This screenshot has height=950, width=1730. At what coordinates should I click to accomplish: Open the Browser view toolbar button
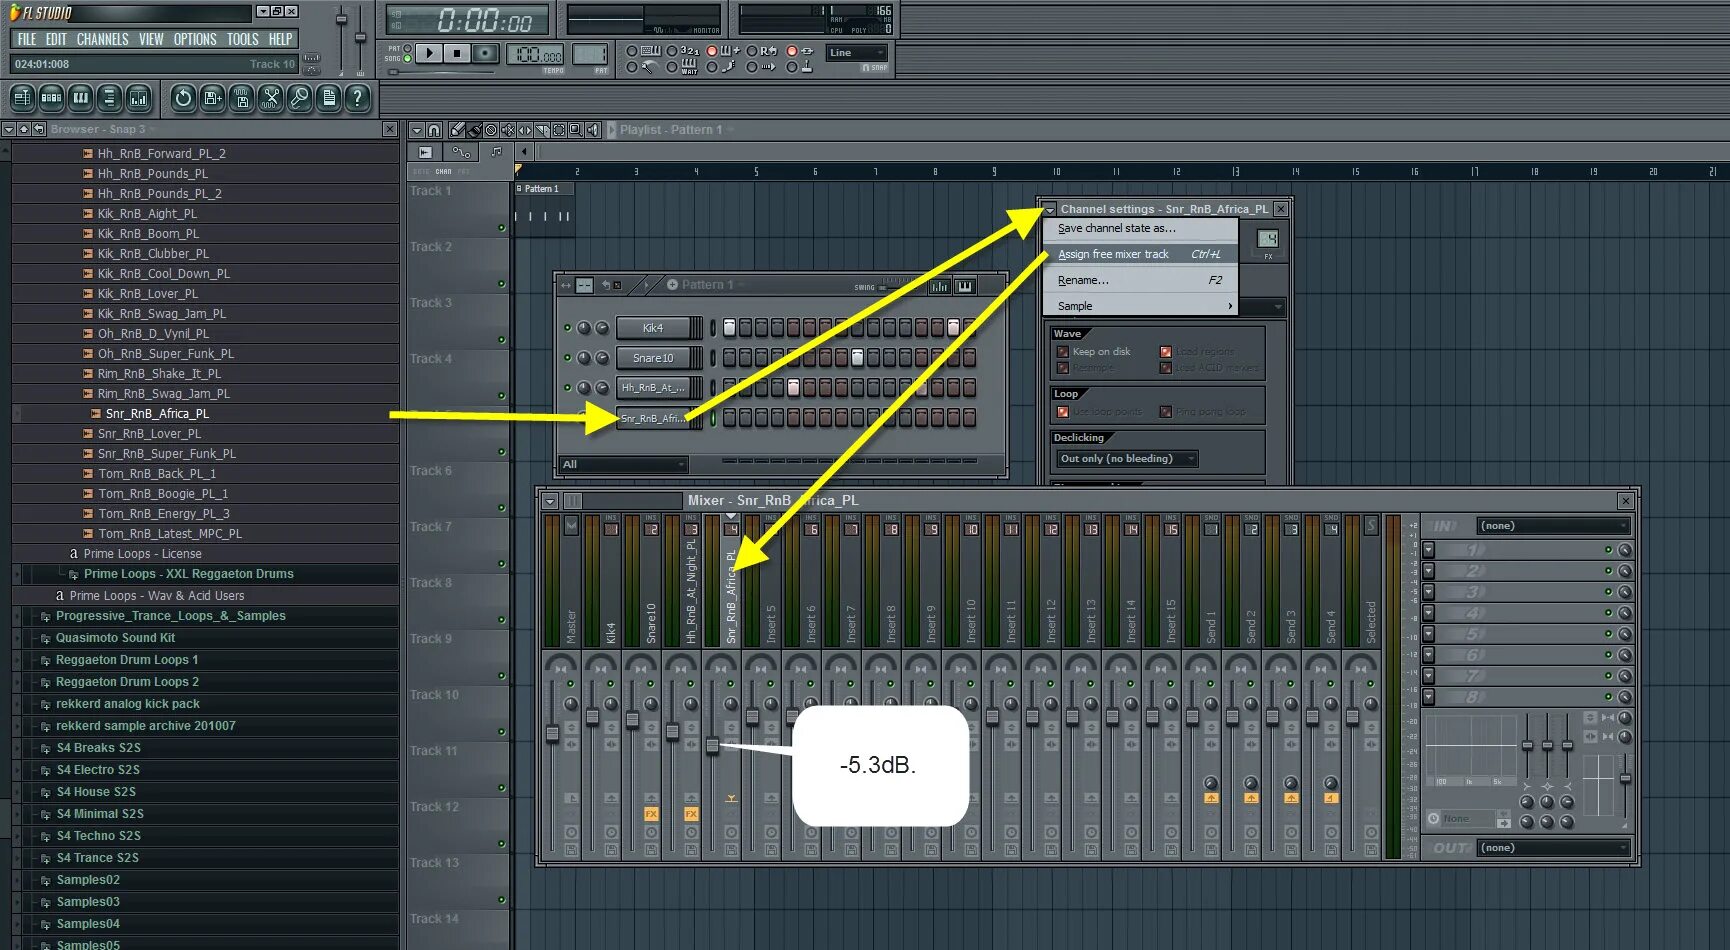coord(110,98)
